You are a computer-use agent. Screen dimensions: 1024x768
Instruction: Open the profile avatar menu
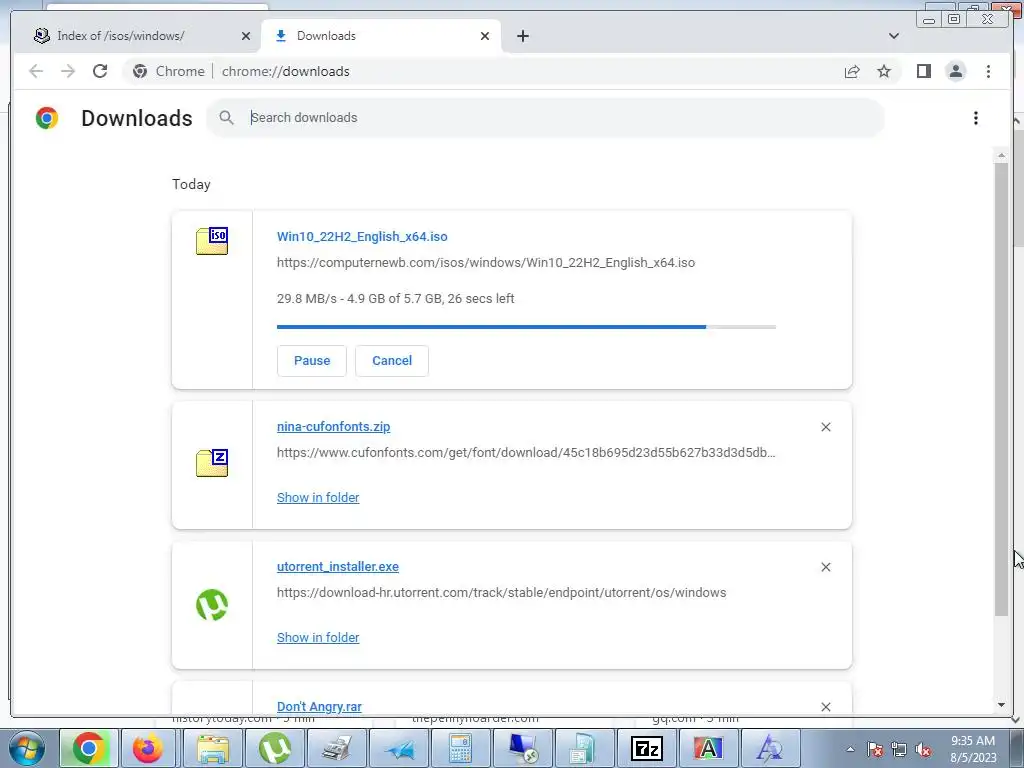click(x=955, y=71)
